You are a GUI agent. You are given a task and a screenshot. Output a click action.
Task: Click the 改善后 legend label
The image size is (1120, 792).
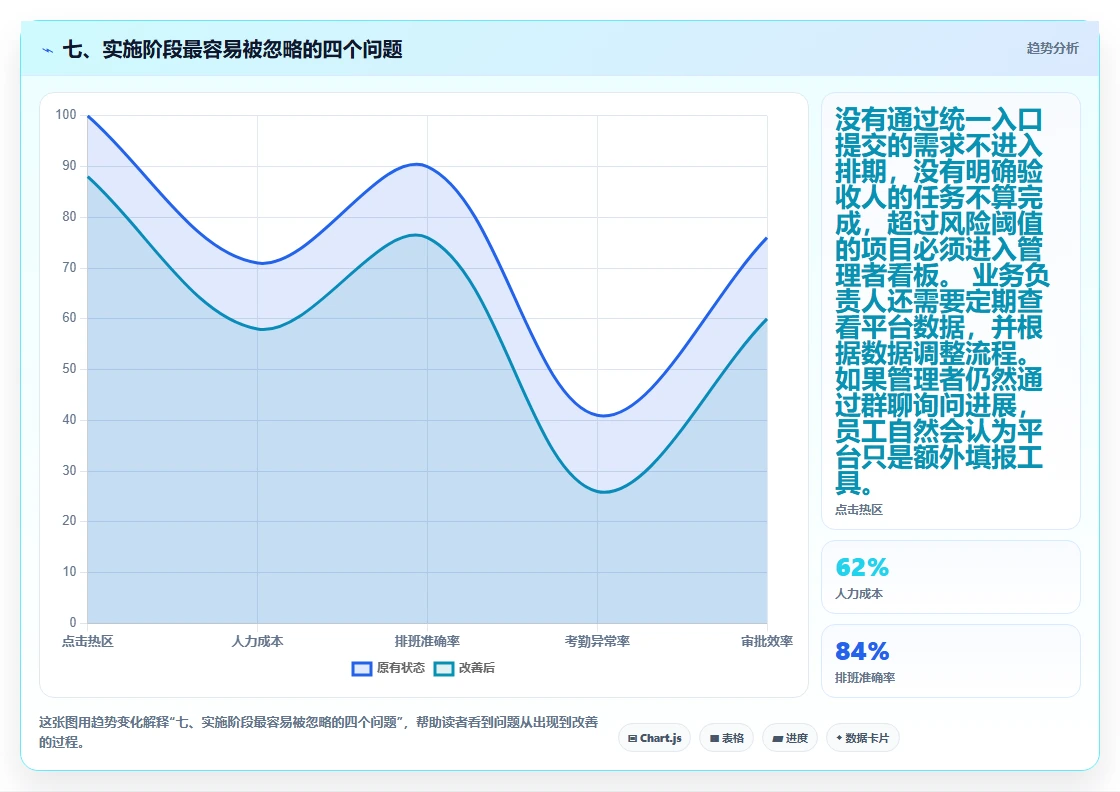point(476,668)
